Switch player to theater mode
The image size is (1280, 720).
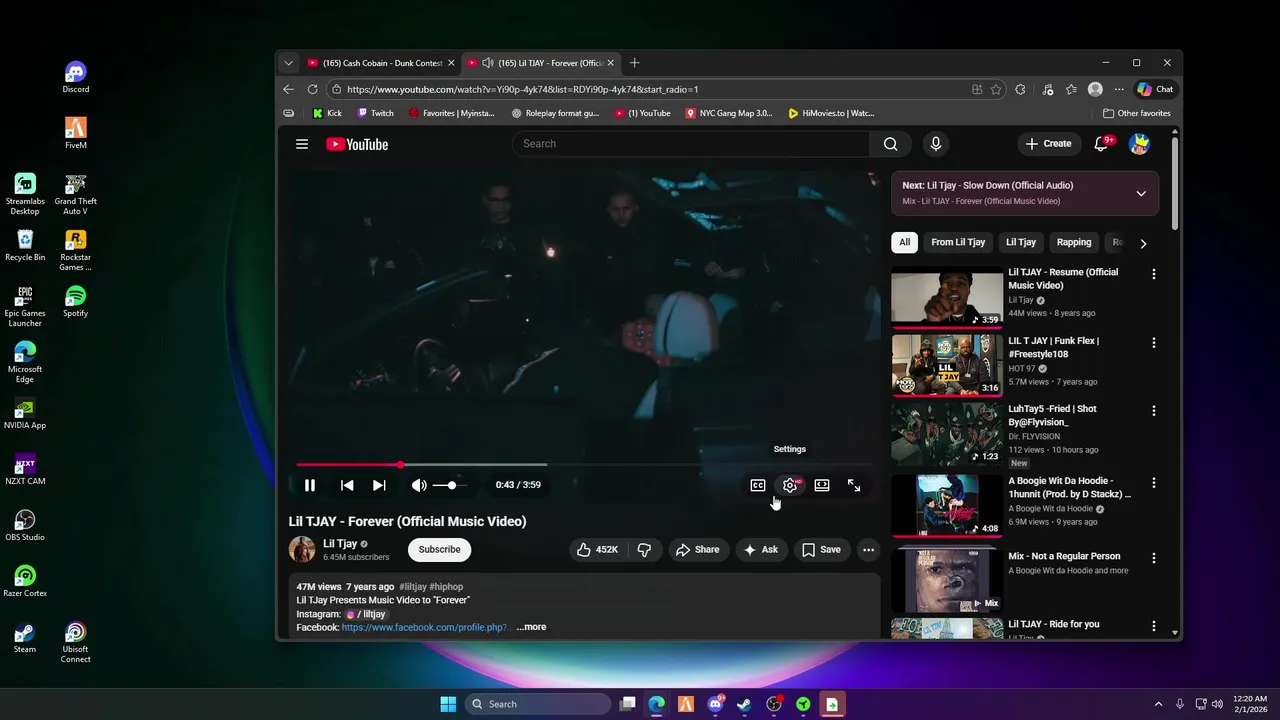coord(822,485)
